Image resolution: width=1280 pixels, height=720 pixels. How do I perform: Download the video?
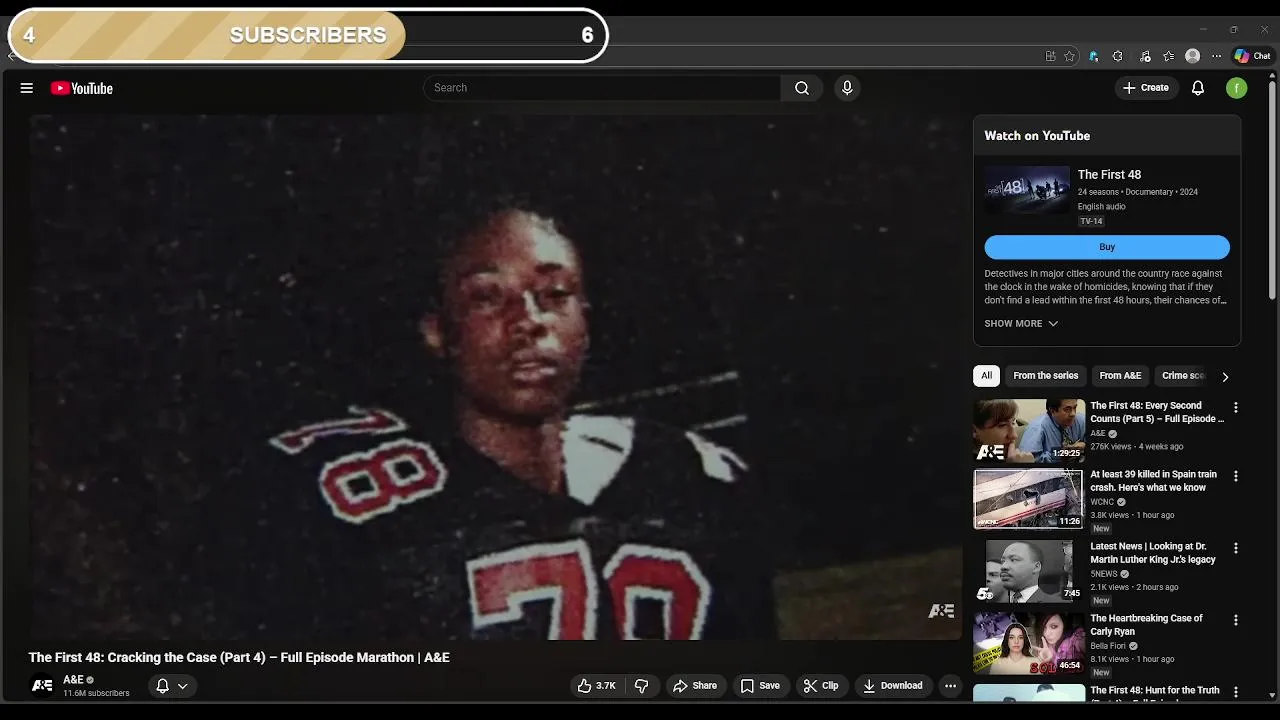[893, 686]
